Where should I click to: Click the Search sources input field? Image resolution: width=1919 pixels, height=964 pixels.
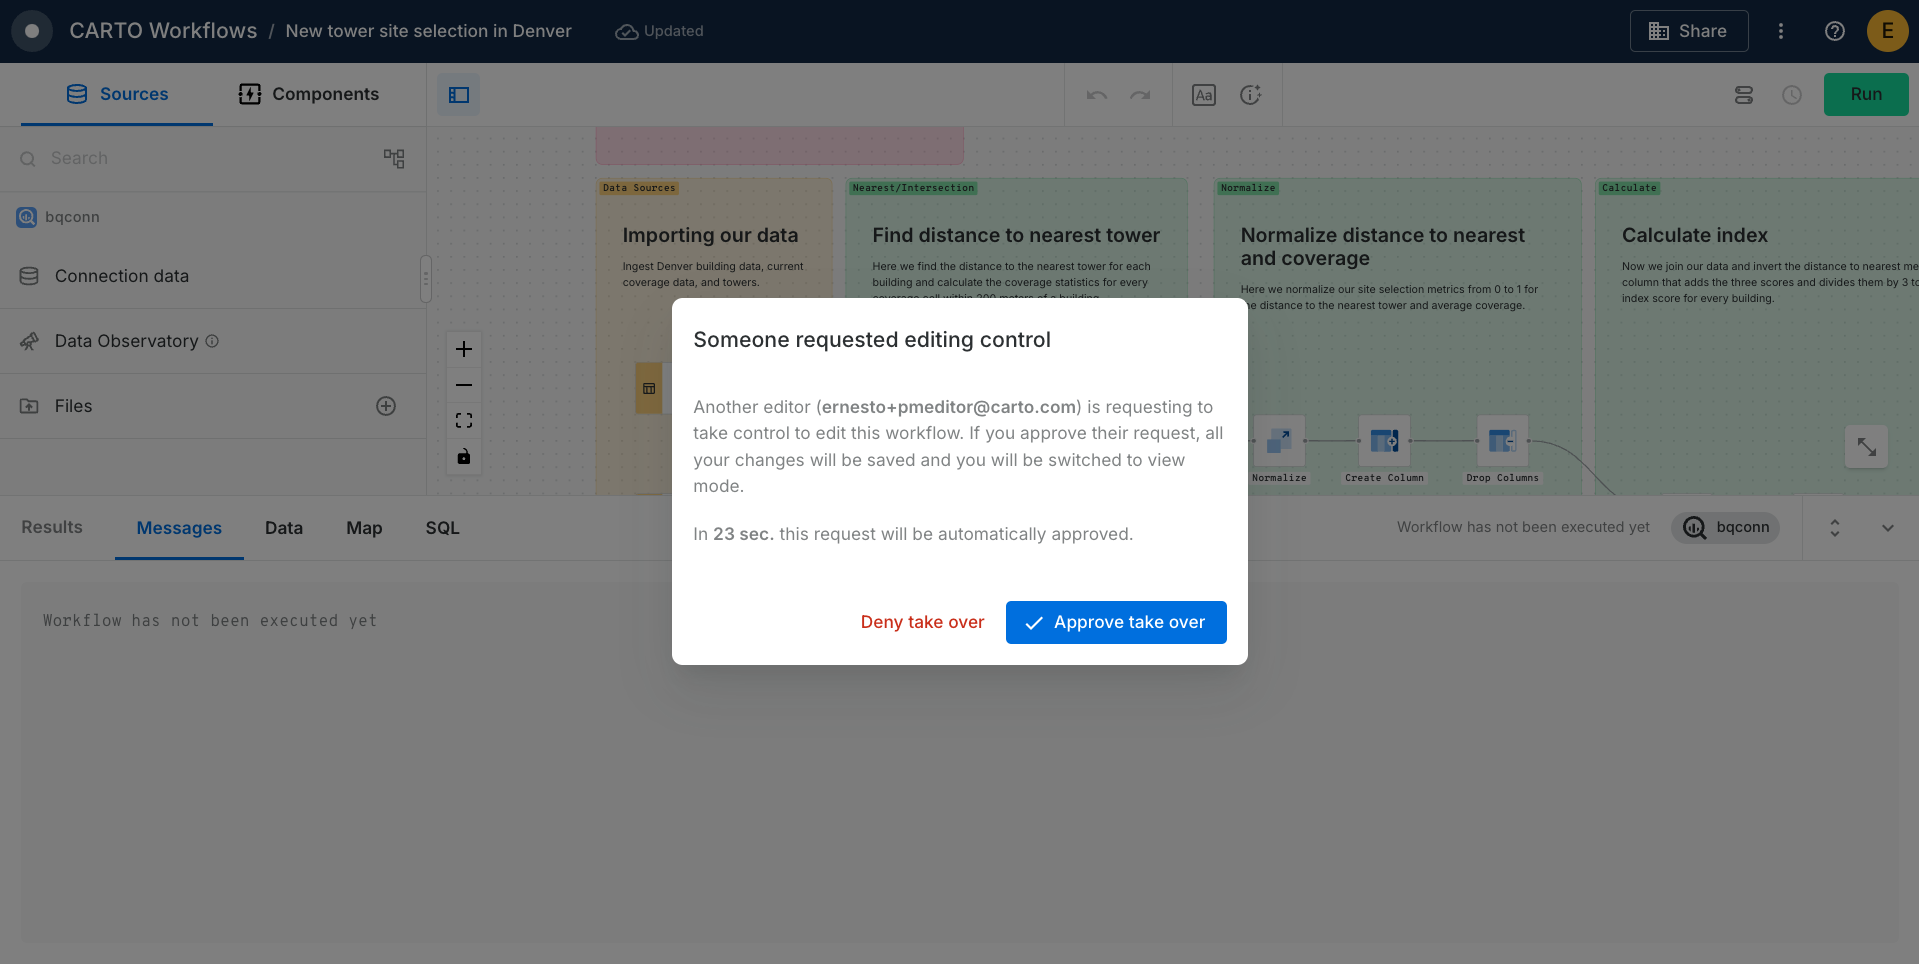pos(200,158)
